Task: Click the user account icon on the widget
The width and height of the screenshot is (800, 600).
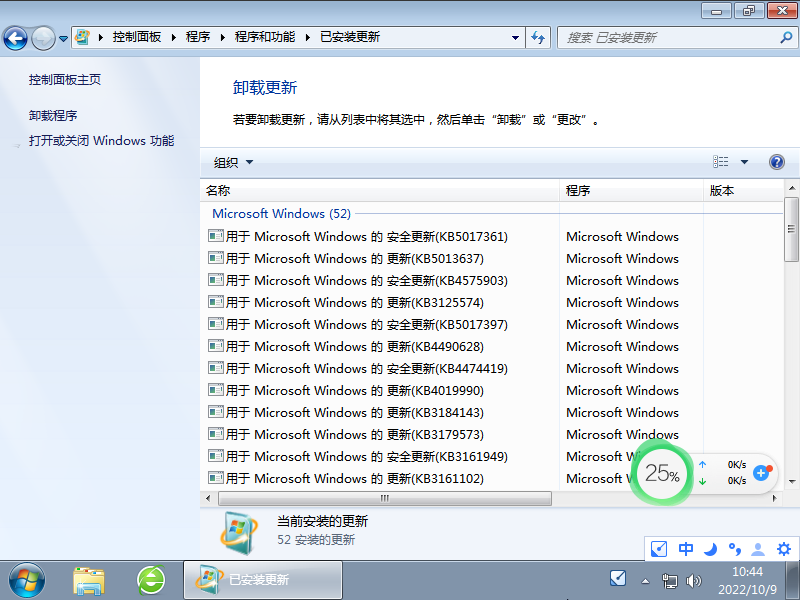Action: coord(758,549)
